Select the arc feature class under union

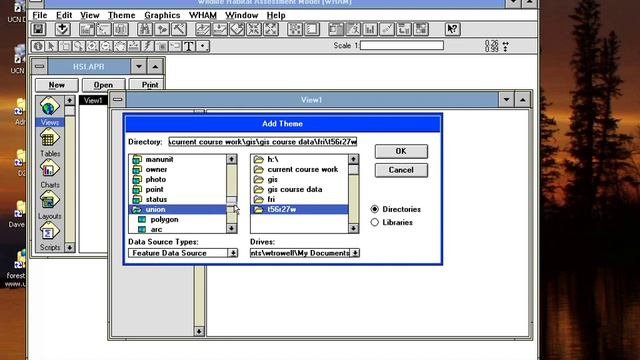pyautogui.click(x=156, y=229)
